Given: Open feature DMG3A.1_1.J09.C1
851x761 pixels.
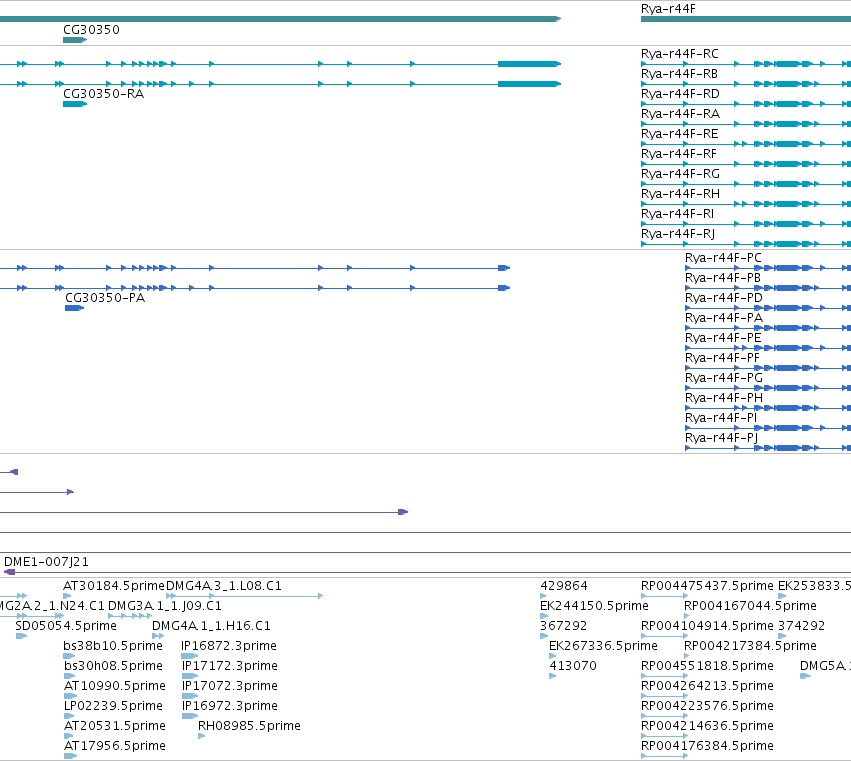Looking at the screenshot, I should tap(164, 606).
